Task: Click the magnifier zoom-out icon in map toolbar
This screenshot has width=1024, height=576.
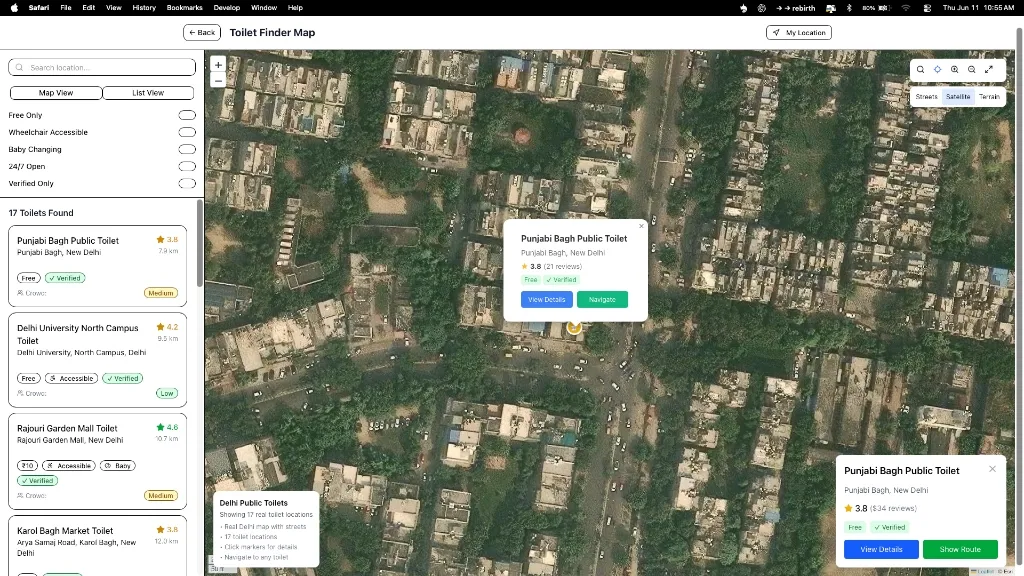Action: (972, 69)
